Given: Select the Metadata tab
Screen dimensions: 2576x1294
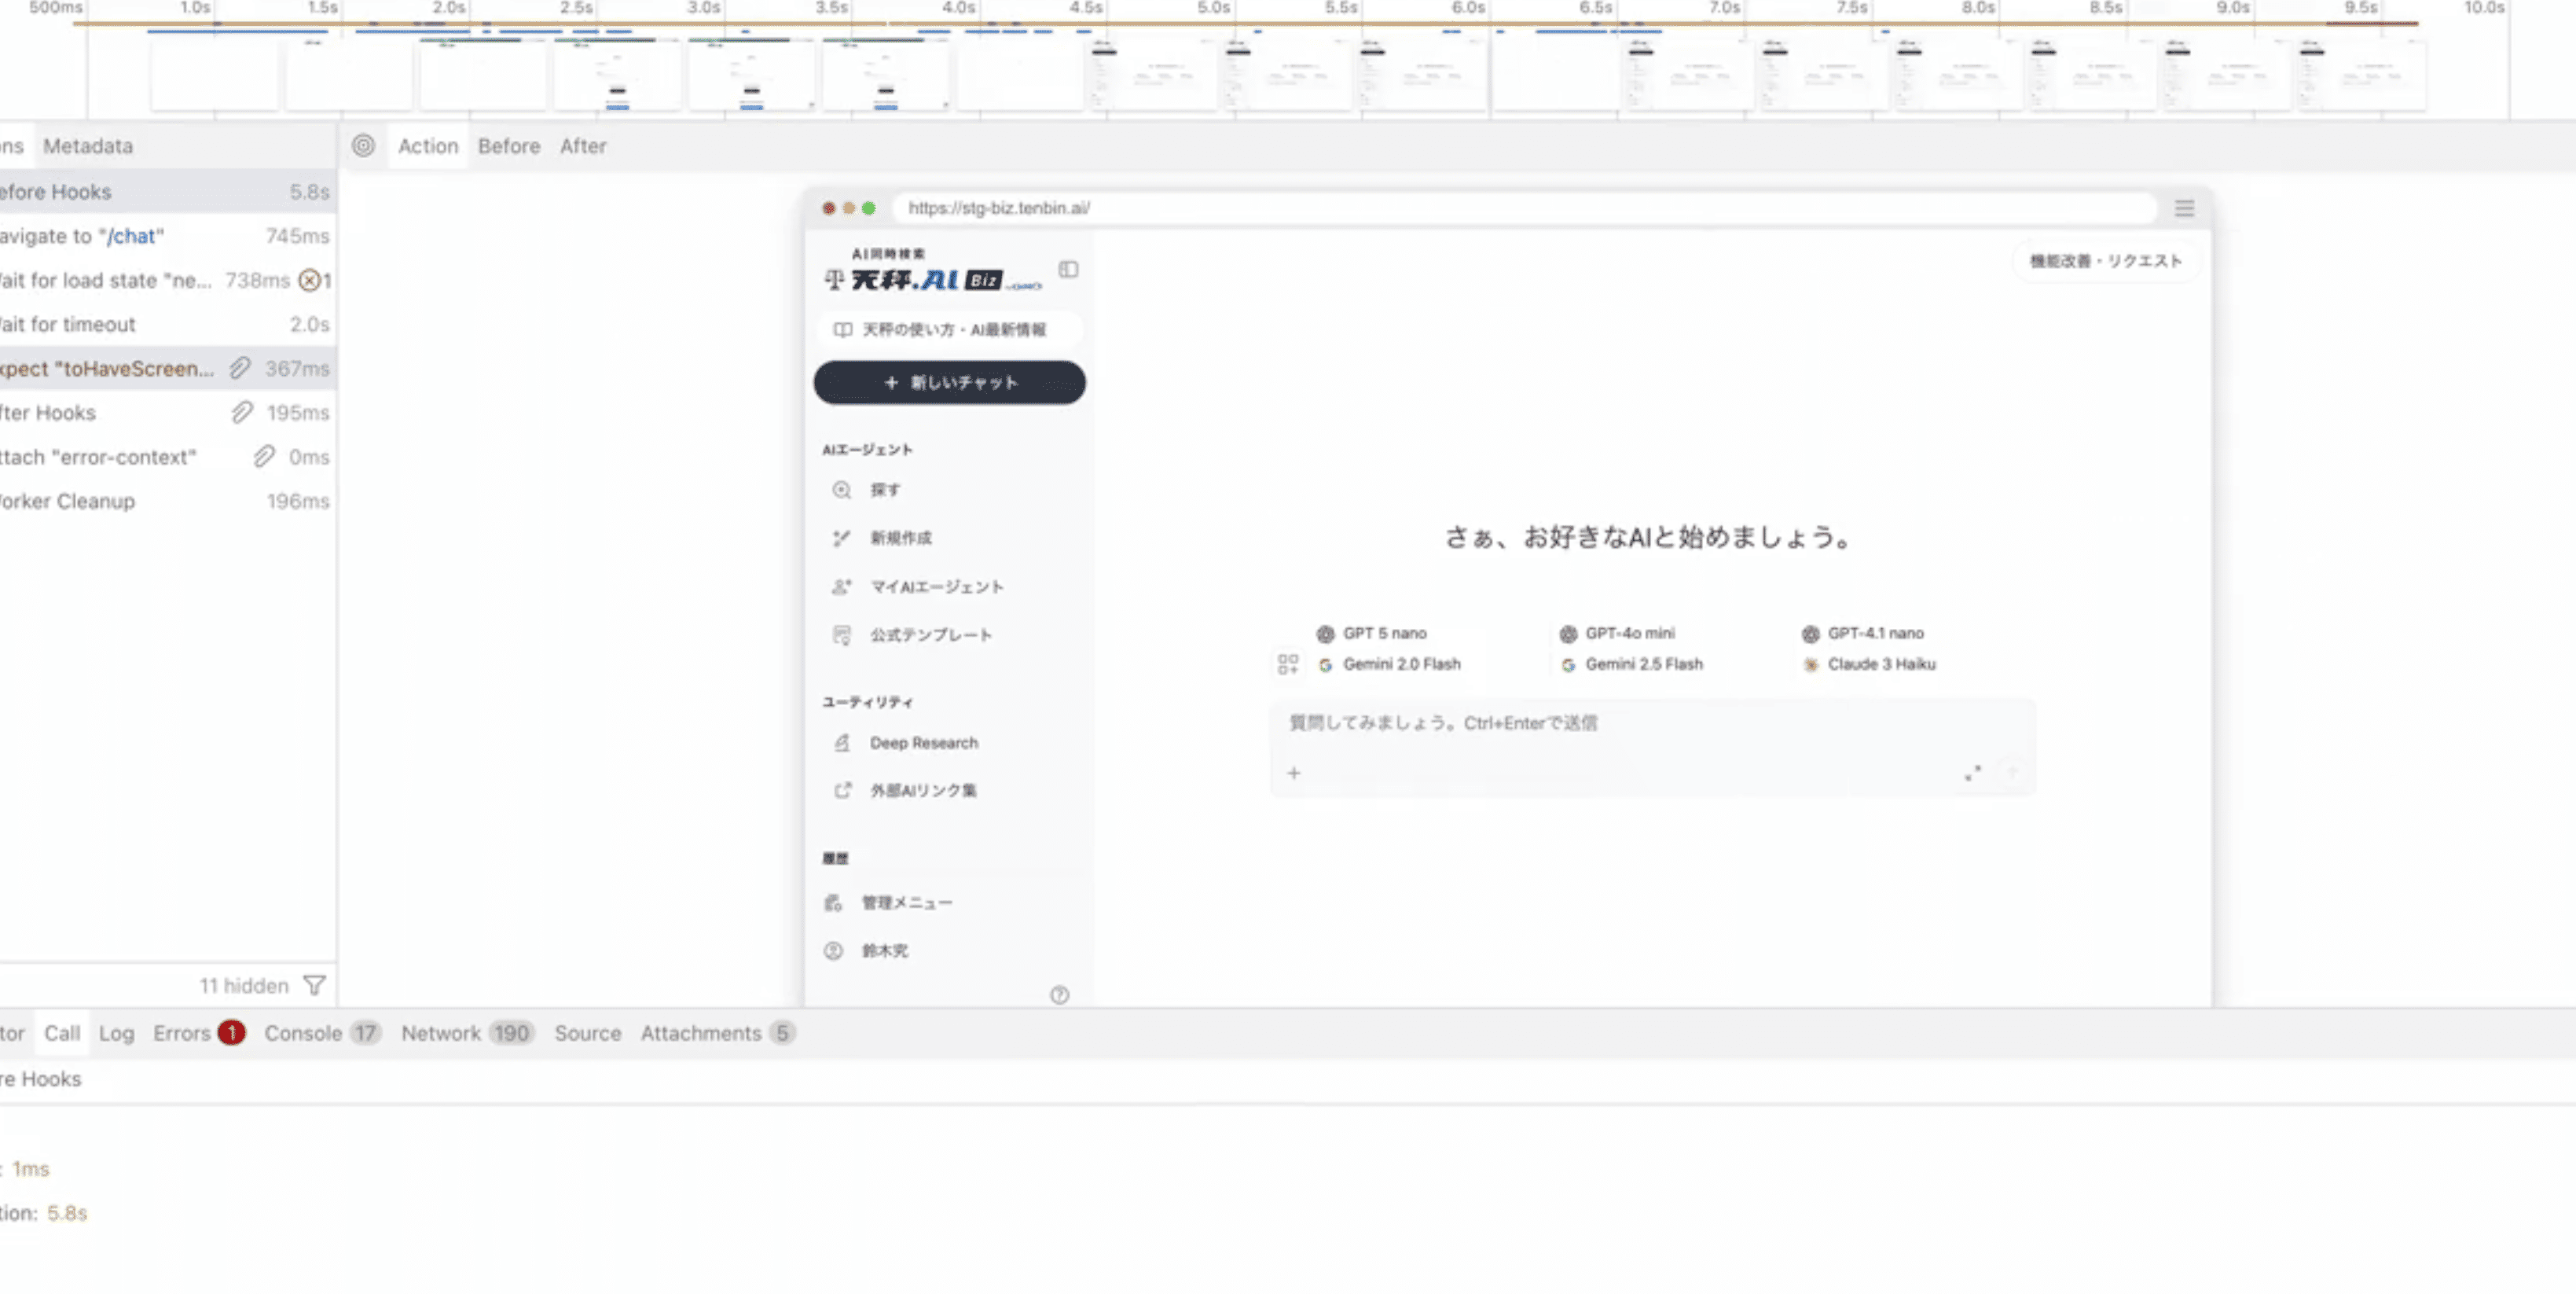Looking at the screenshot, I should tap(88, 146).
